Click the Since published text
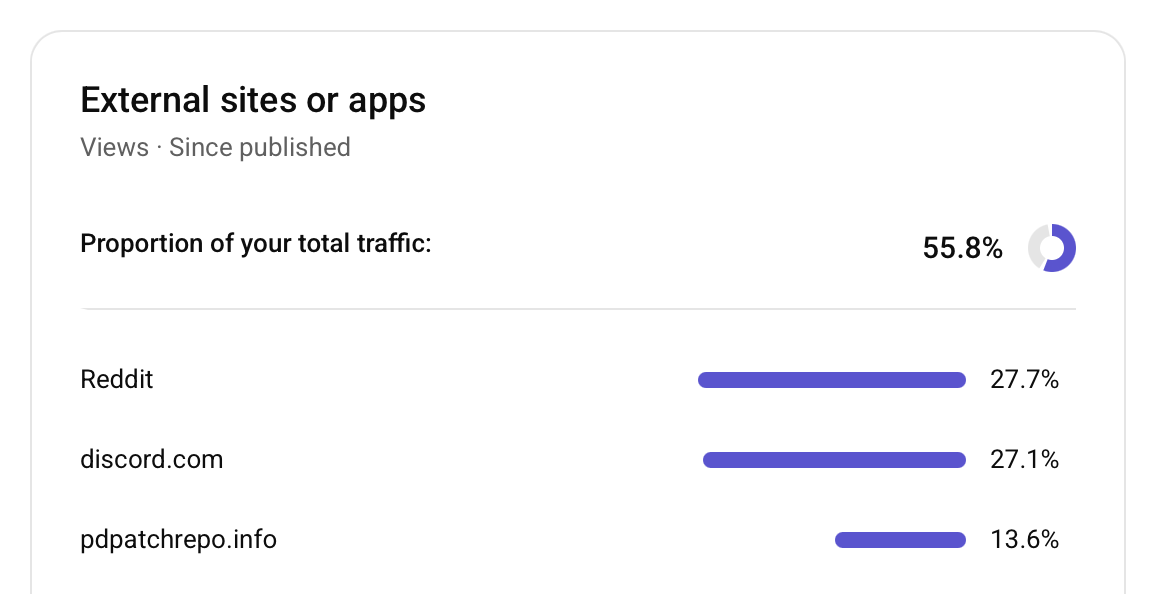This screenshot has height=594, width=1154. [x=260, y=148]
